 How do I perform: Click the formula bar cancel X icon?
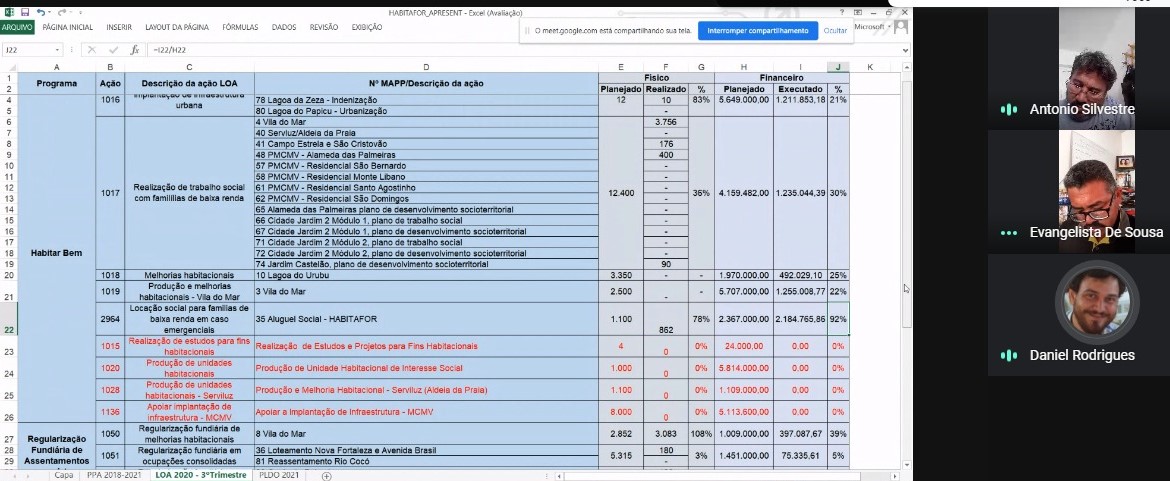click(x=92, y=49)
